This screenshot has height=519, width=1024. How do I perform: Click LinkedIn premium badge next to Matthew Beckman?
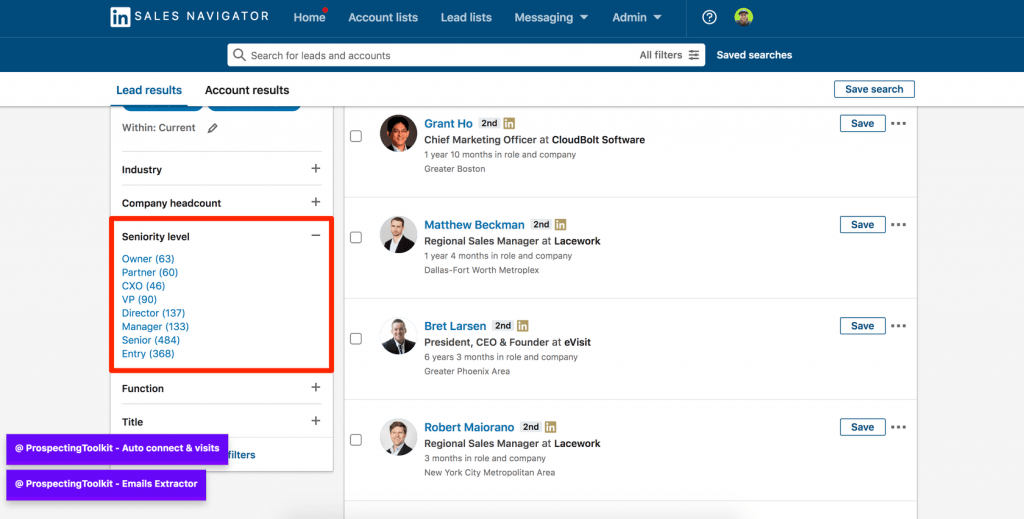560,225
